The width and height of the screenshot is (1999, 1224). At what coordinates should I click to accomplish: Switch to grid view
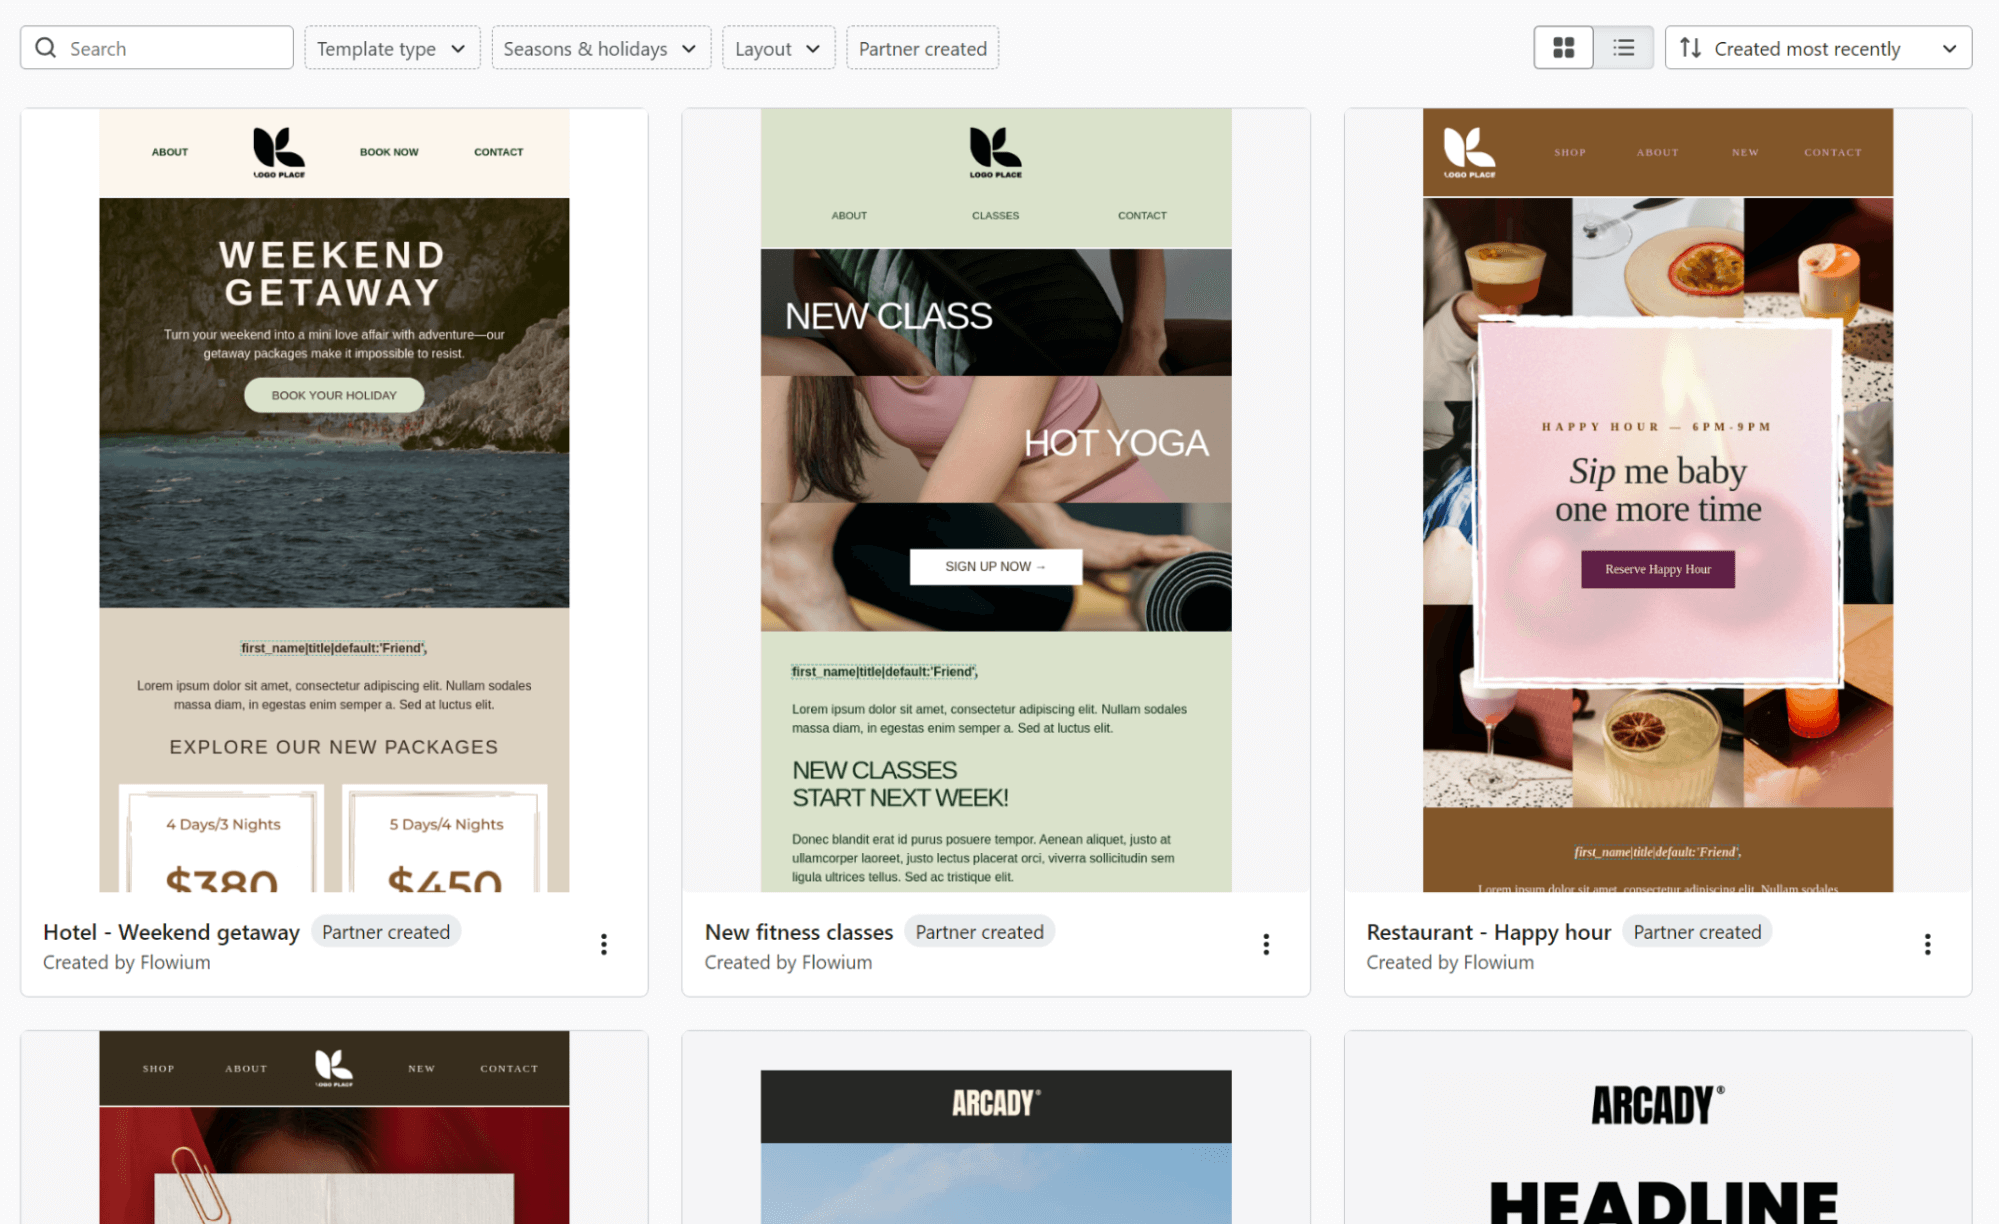1563,47
